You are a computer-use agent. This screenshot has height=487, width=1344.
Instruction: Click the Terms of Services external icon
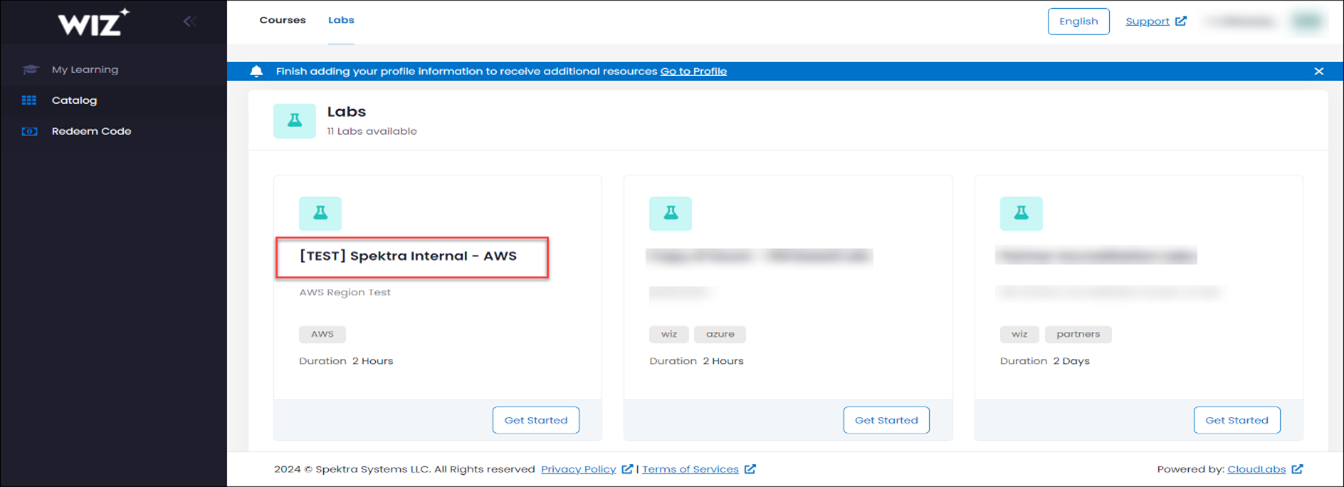click(x=750, y=469)
